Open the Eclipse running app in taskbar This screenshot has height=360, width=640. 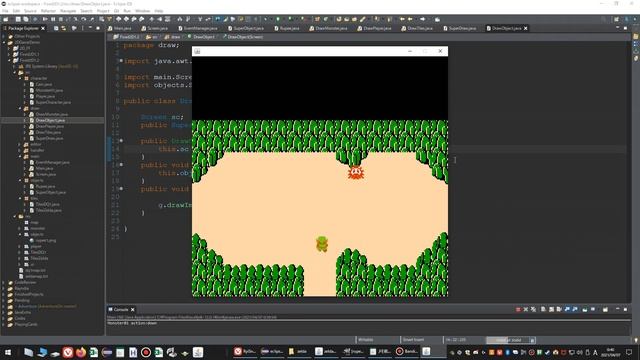tap(272, 351)
